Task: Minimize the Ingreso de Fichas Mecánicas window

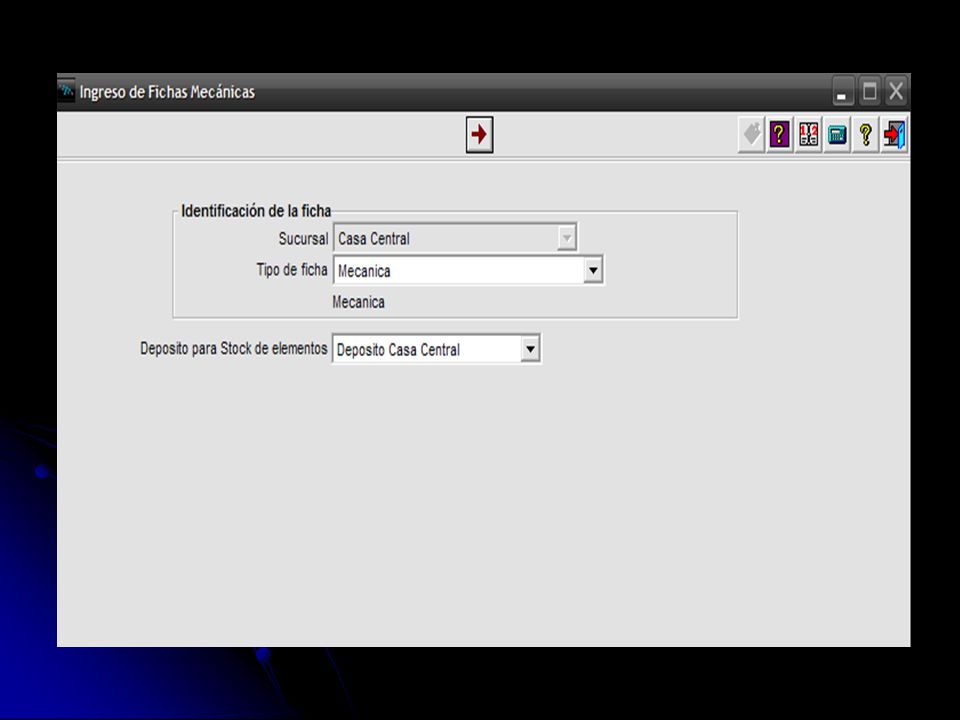Action: click(842, 92)
